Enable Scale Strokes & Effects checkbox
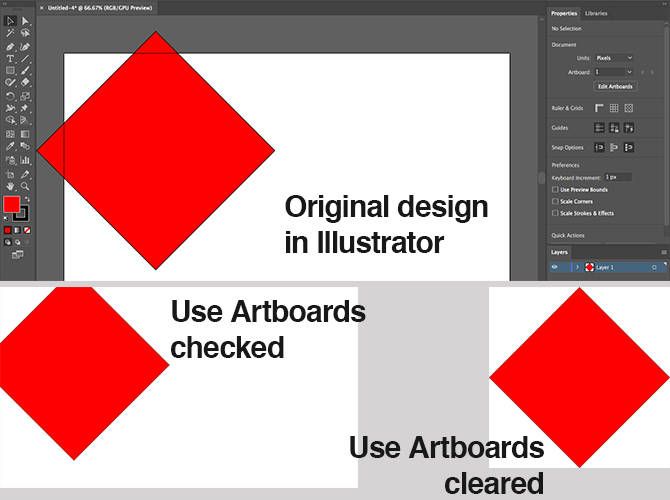 555,213
